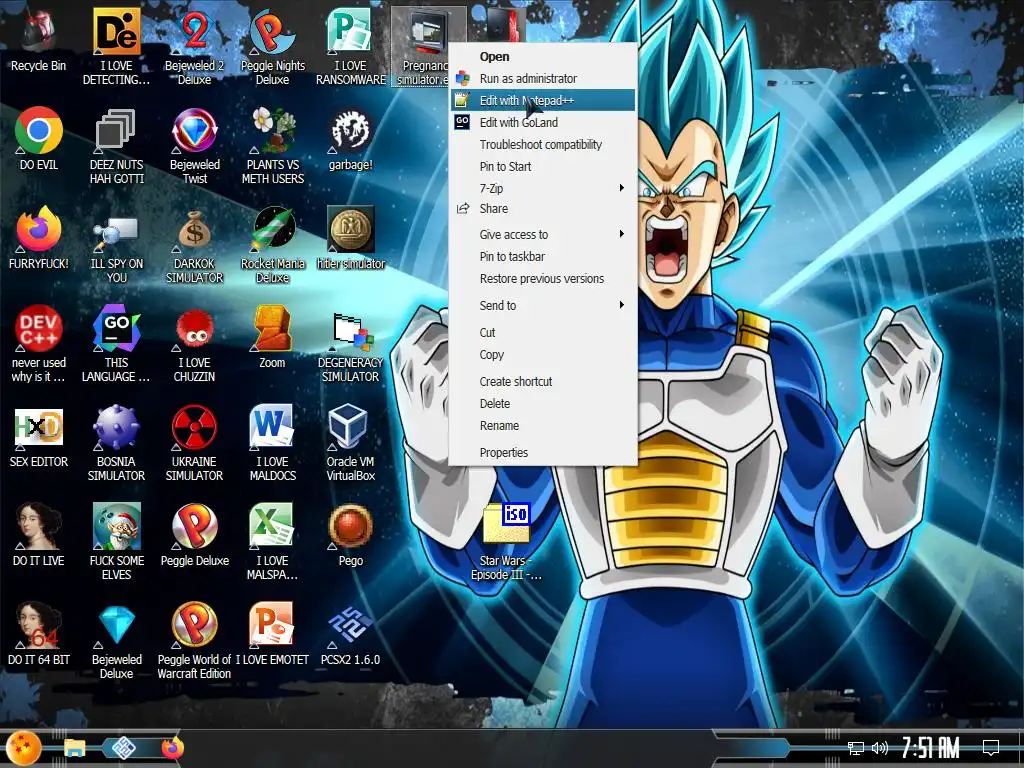Select the I LOVE MALSPA Excel icon

[x=272, y=541]
